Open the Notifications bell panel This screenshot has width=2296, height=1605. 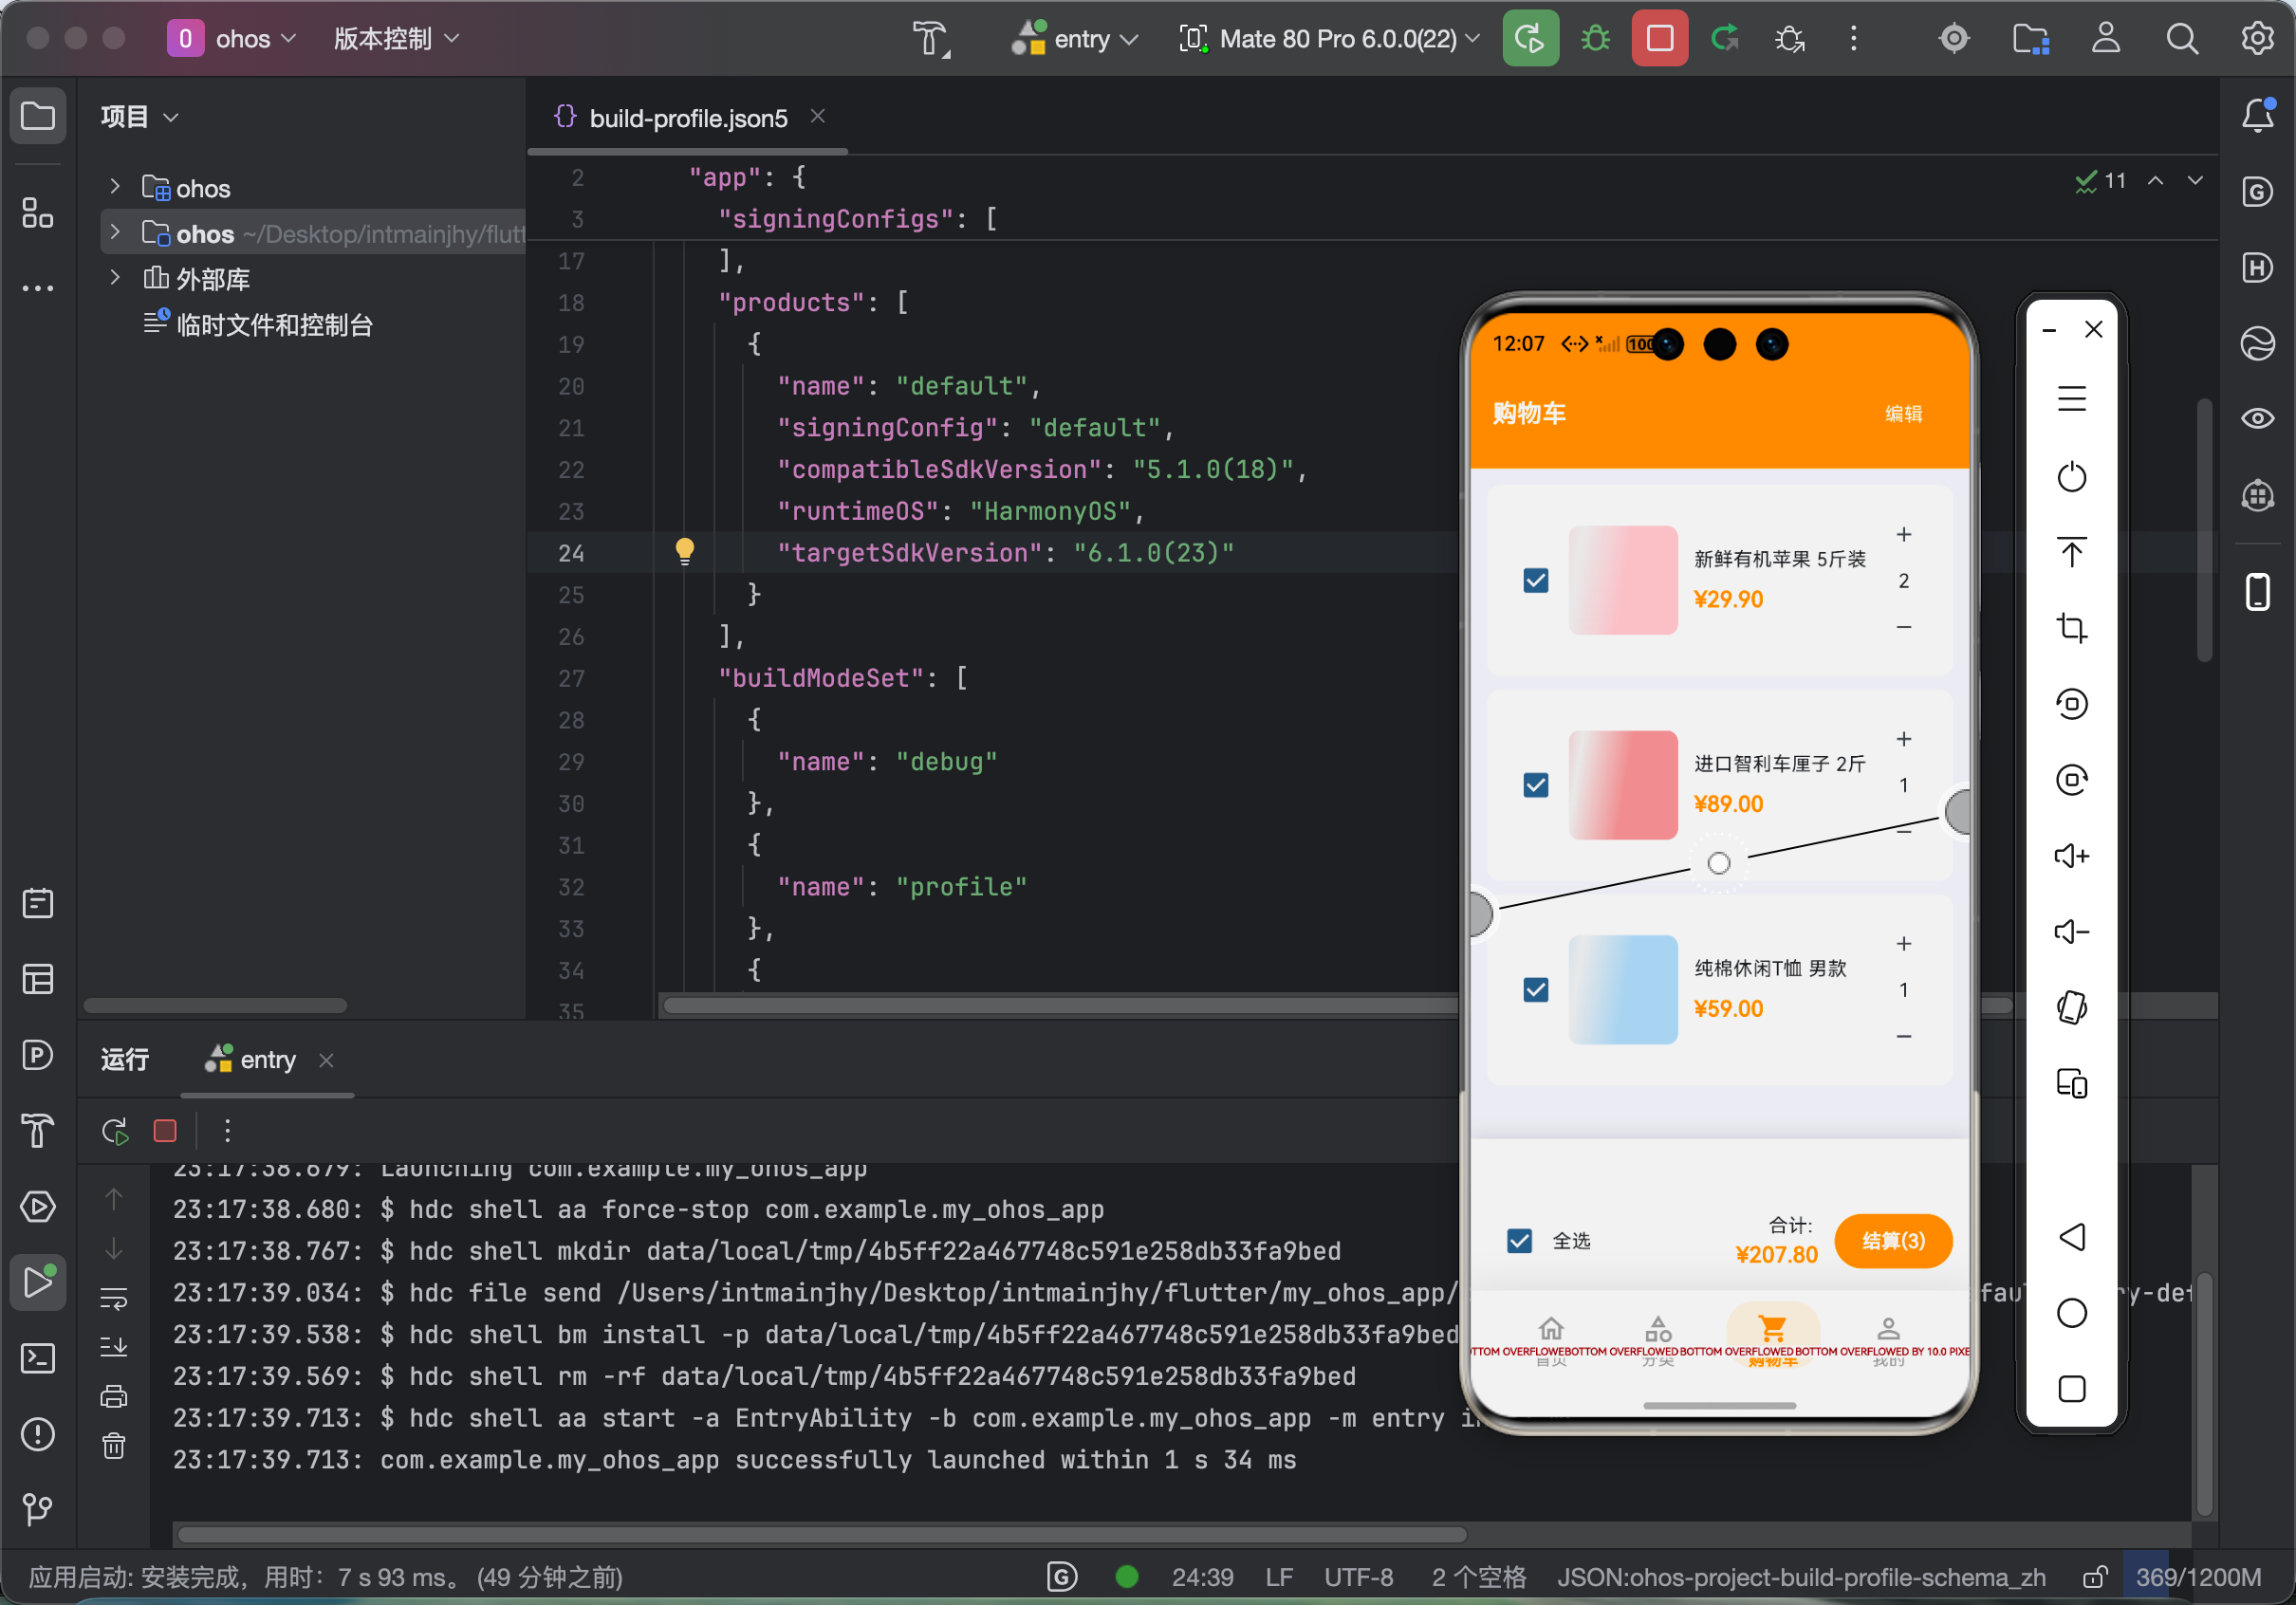[x=2257, y=115]
